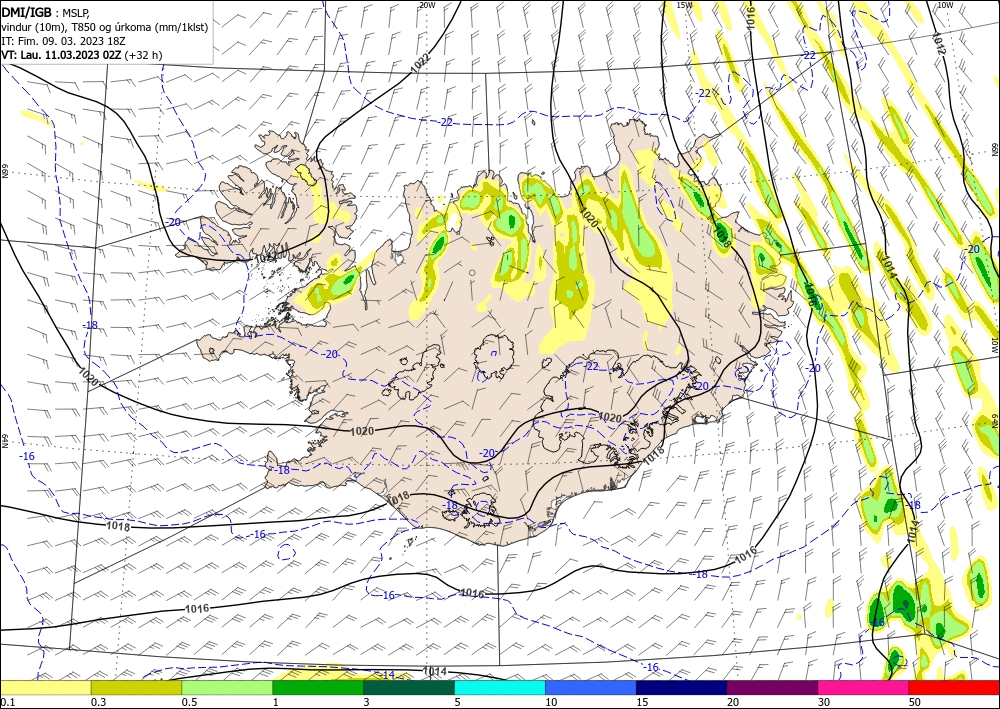Click the "1012" isobar label
Screen dimensions: 1000x709
[x=939, y=43]
